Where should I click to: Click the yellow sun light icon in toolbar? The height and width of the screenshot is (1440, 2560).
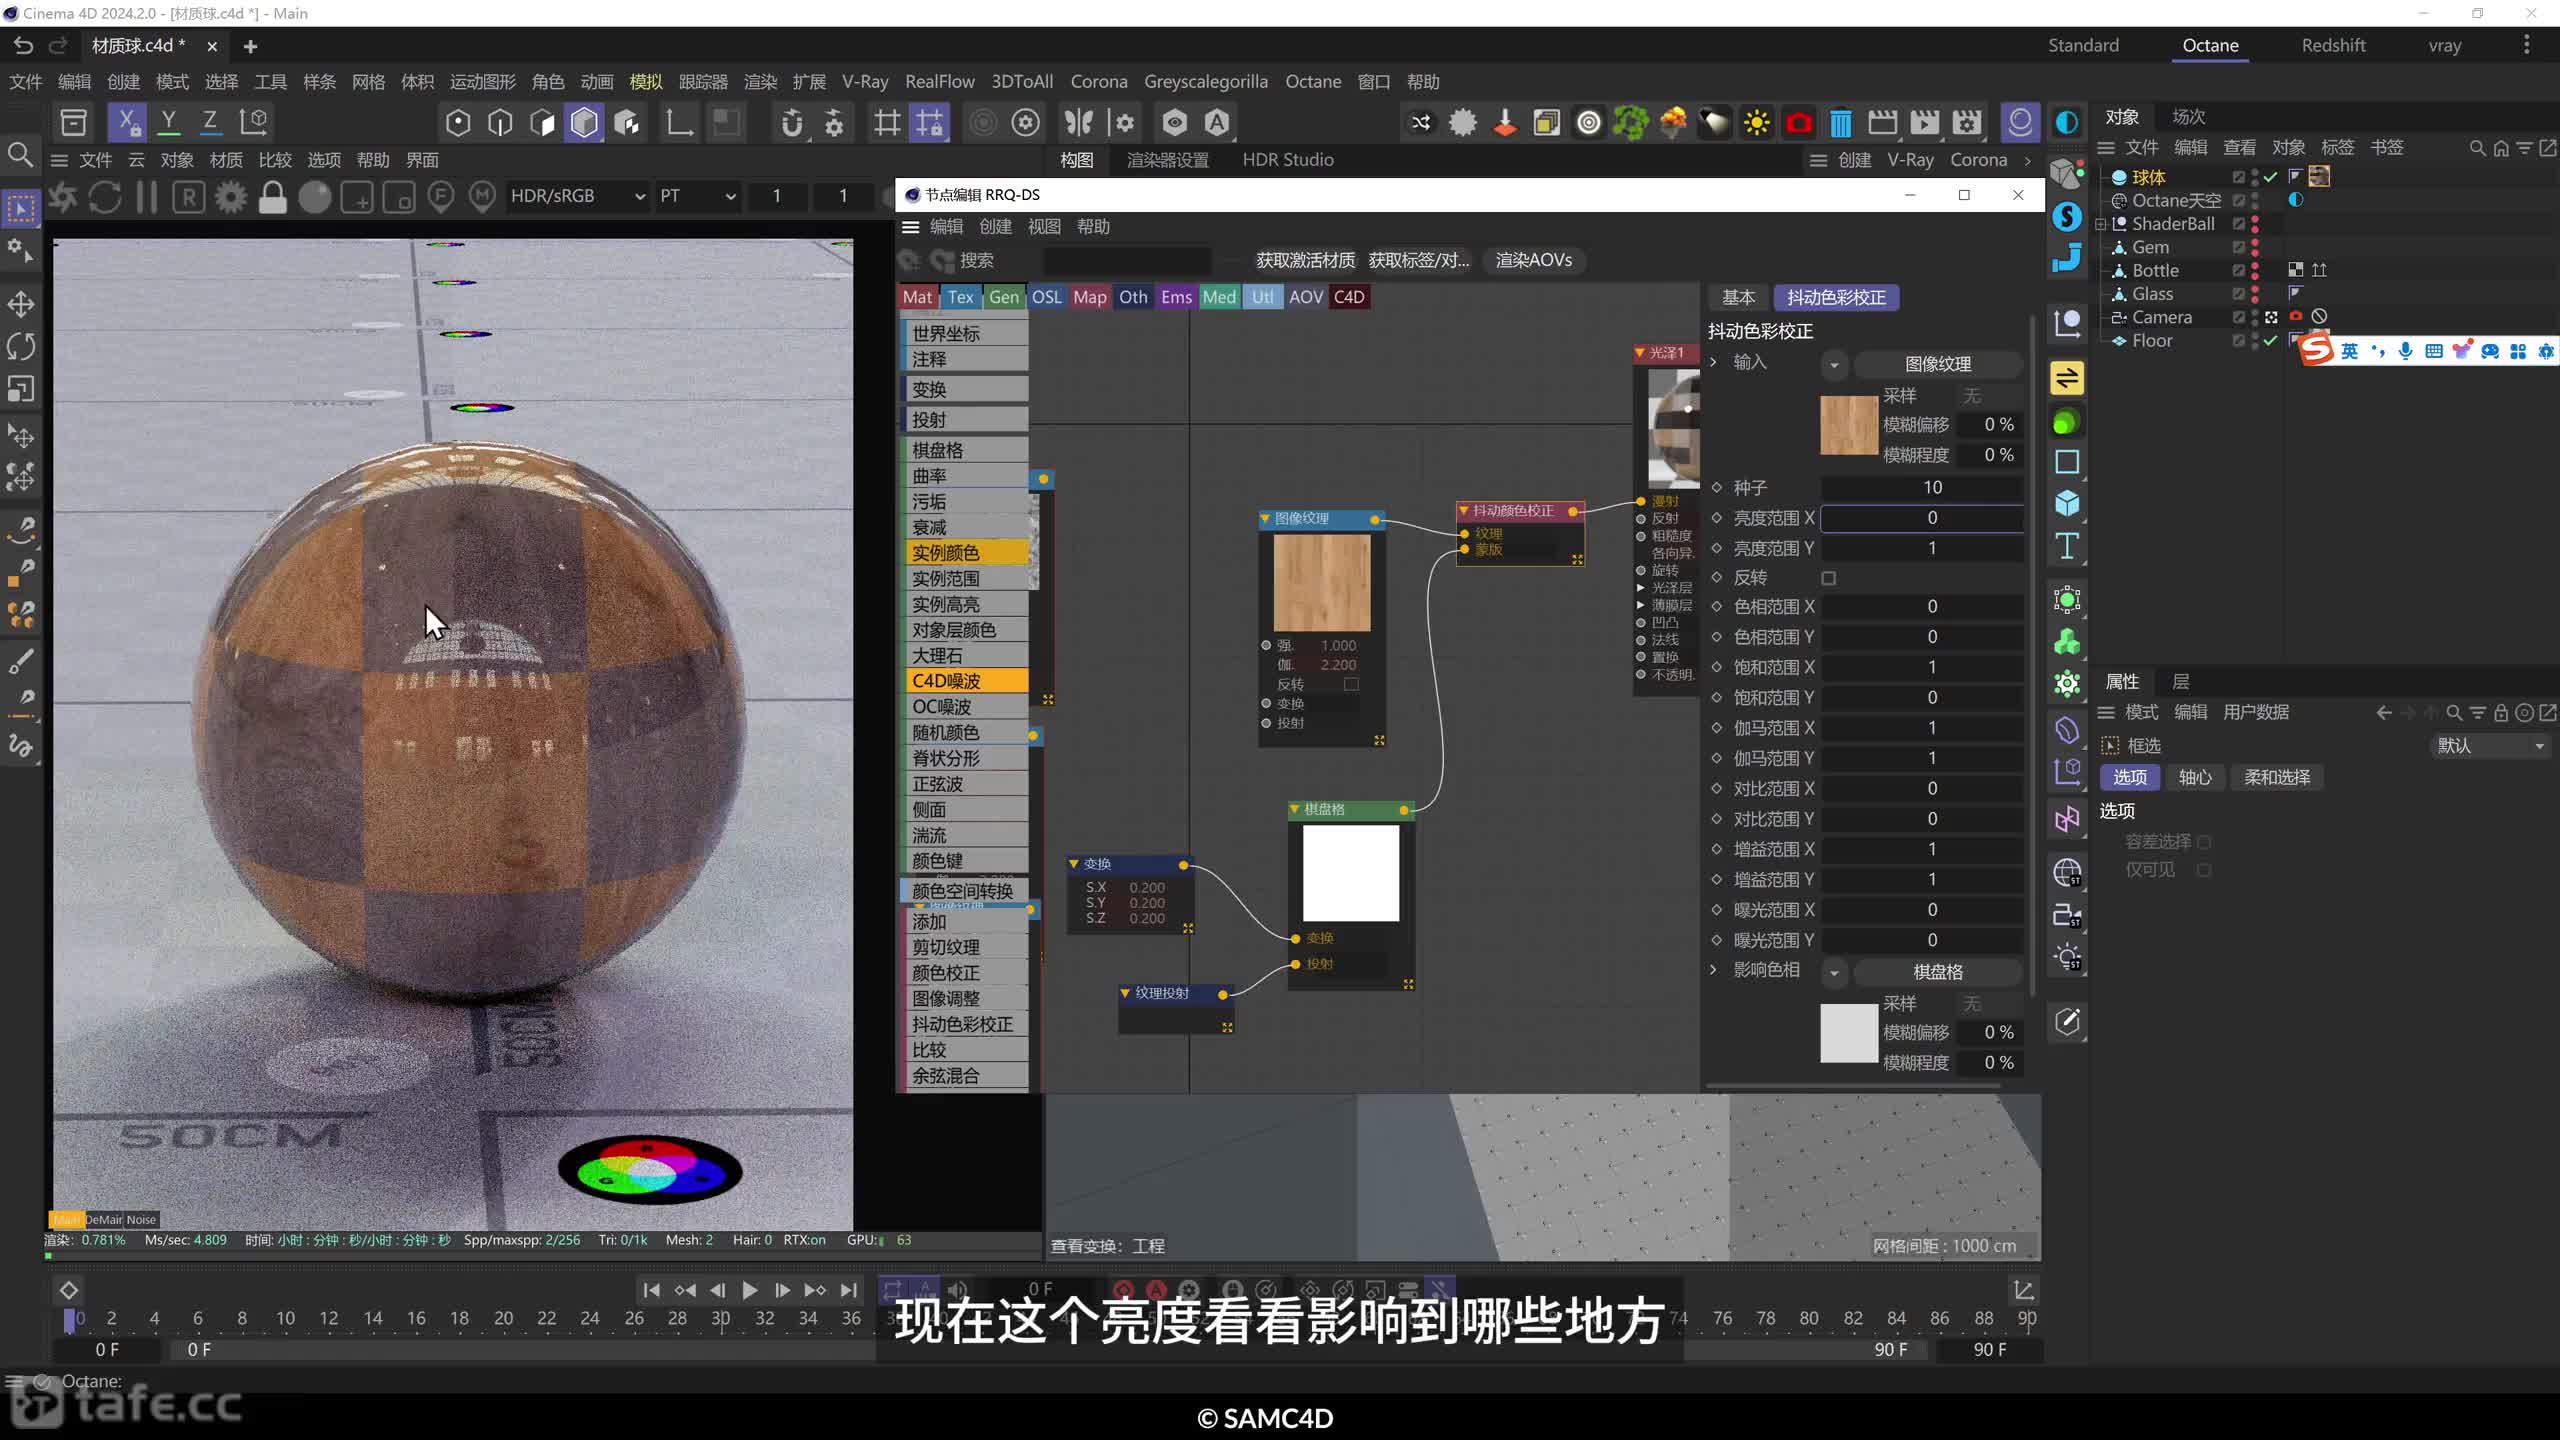tap(1757, 123)
